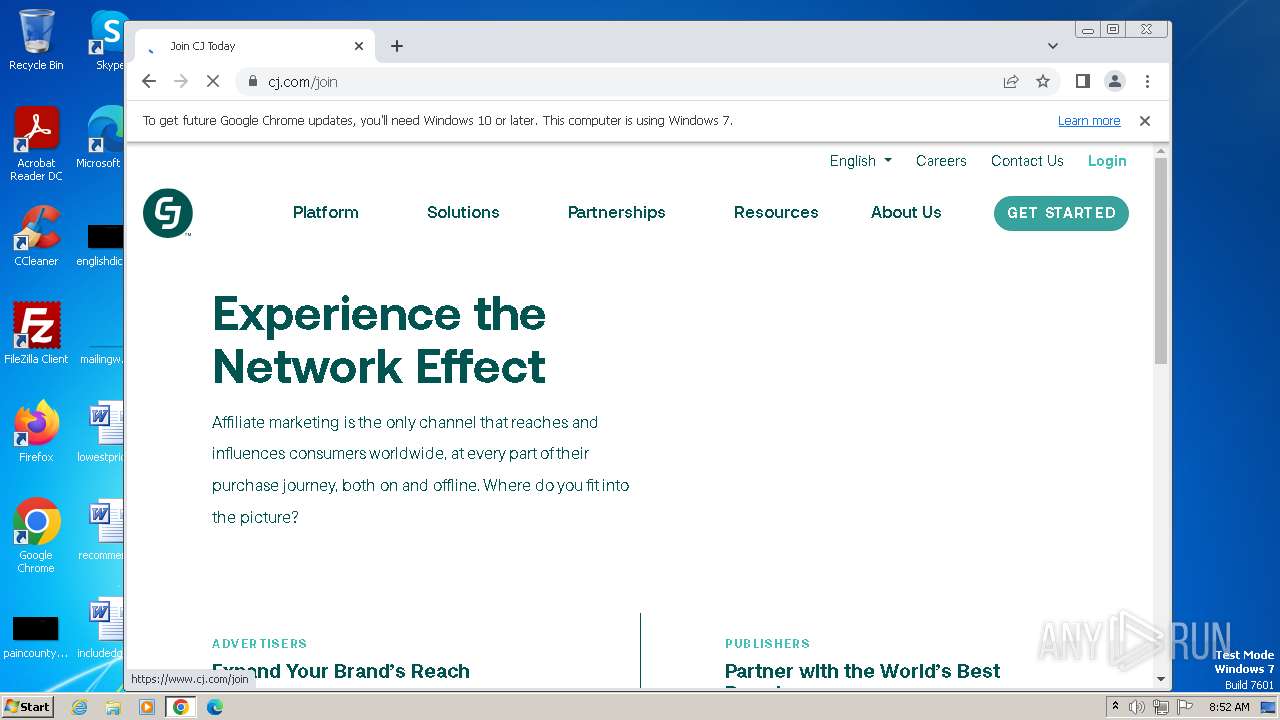Screen dimensions: 1280x720
Task: Open the tab search chevron in Chrome
Action: pos(1053,46)
